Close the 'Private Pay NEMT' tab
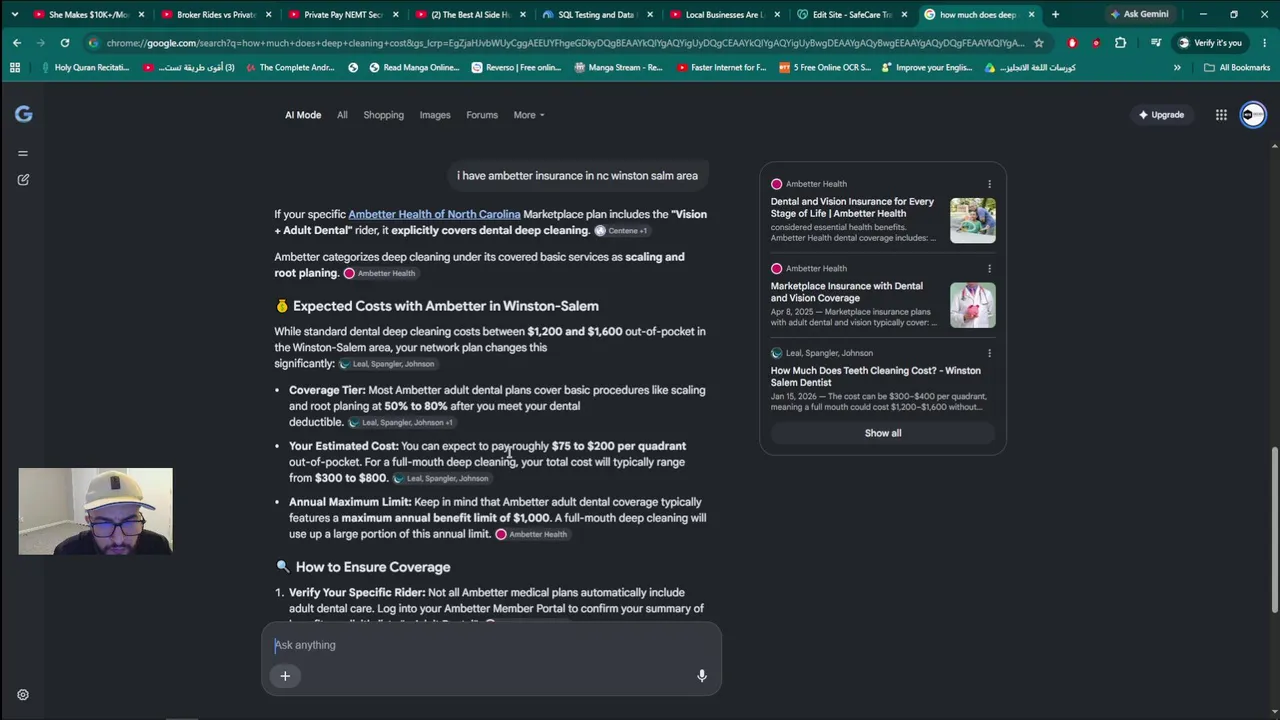 [x=395, y=15]
